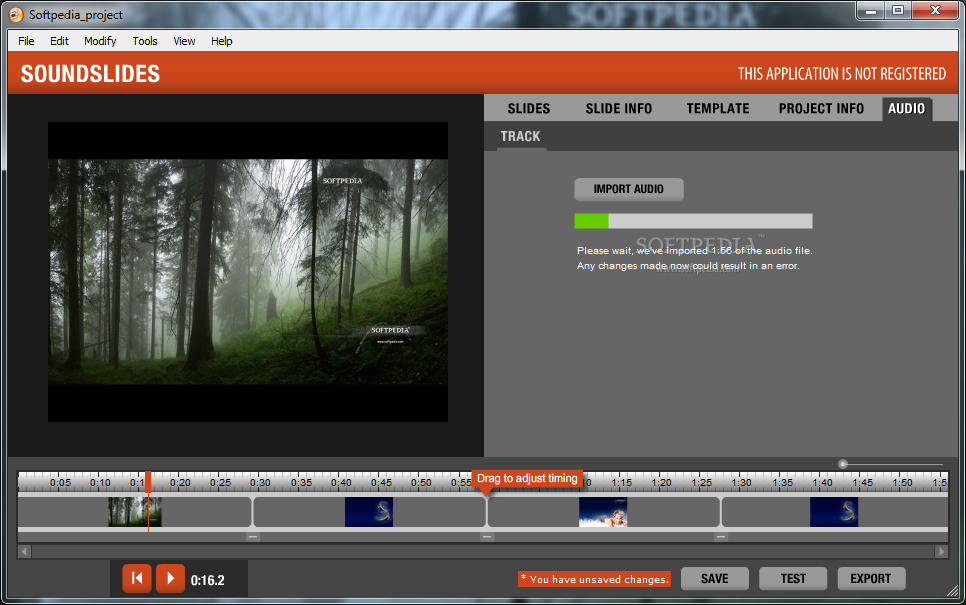
Task: Select the third timeline slide with white and blue thumbnail
Action: (603, 512)
